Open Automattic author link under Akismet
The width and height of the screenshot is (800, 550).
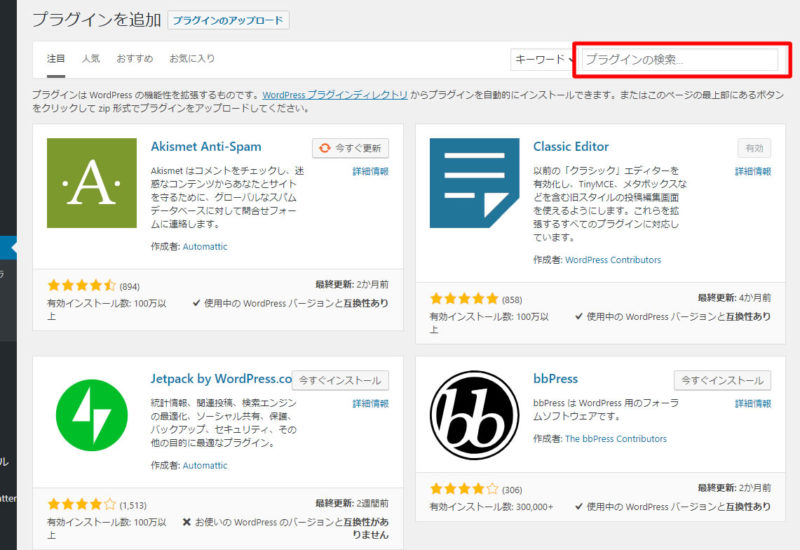click(x=205, y=246)
